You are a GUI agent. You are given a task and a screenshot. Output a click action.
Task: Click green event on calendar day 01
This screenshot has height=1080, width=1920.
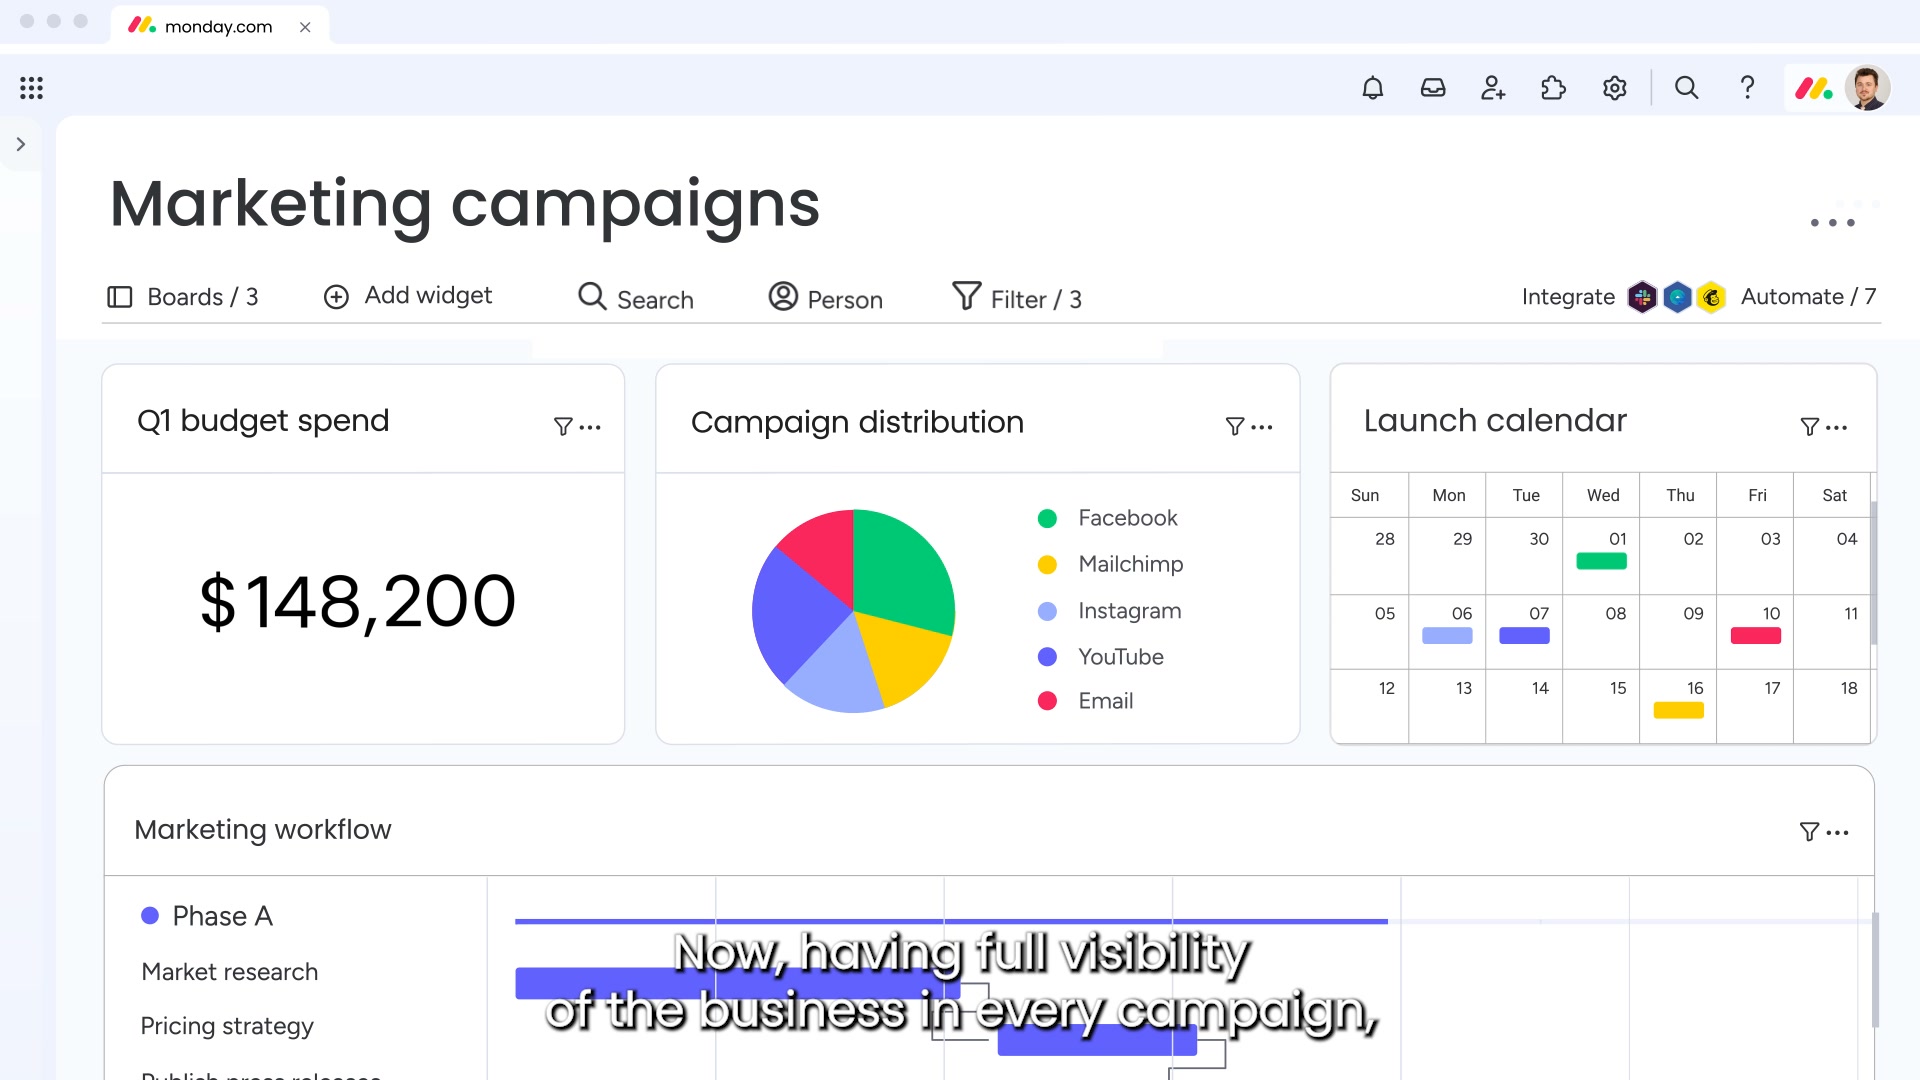click(1601, 561)
